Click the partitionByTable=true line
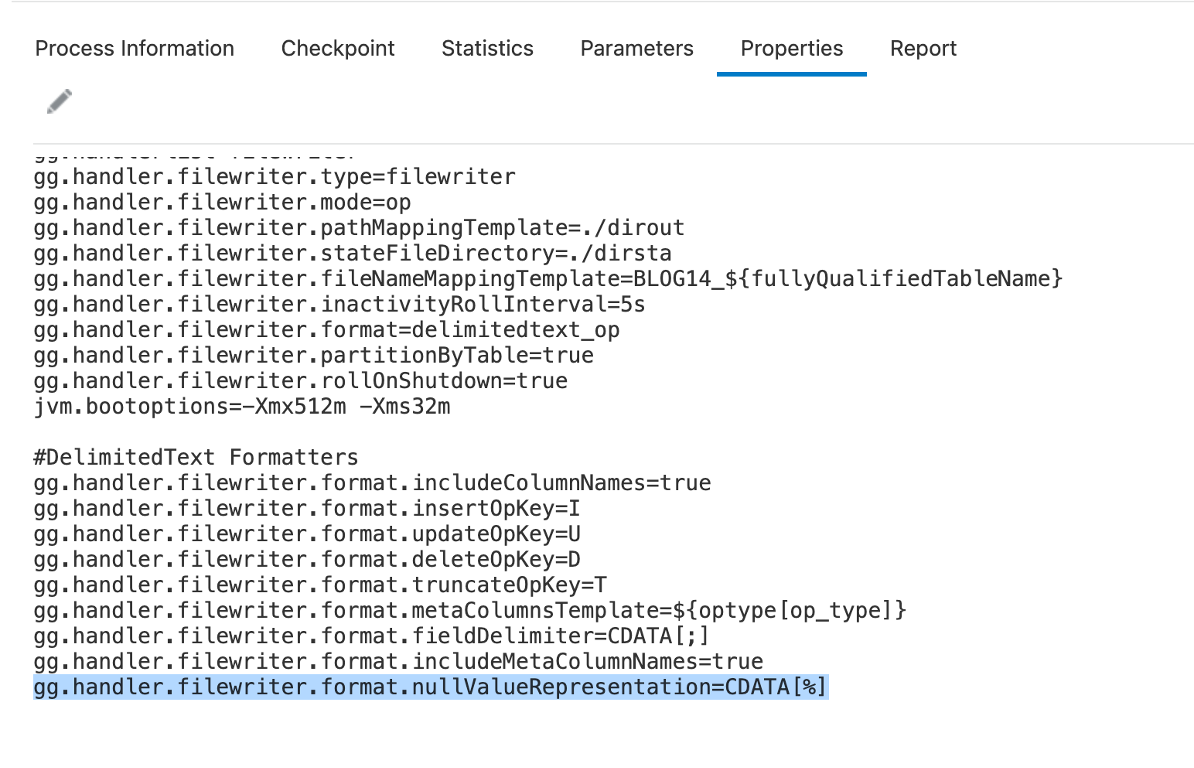This screenshot has width=1194, height=768. (313, 356)
